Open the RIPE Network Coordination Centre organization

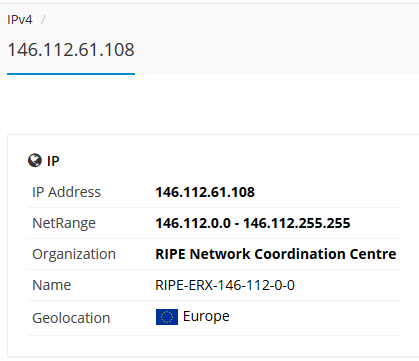[x=276, y=254]
